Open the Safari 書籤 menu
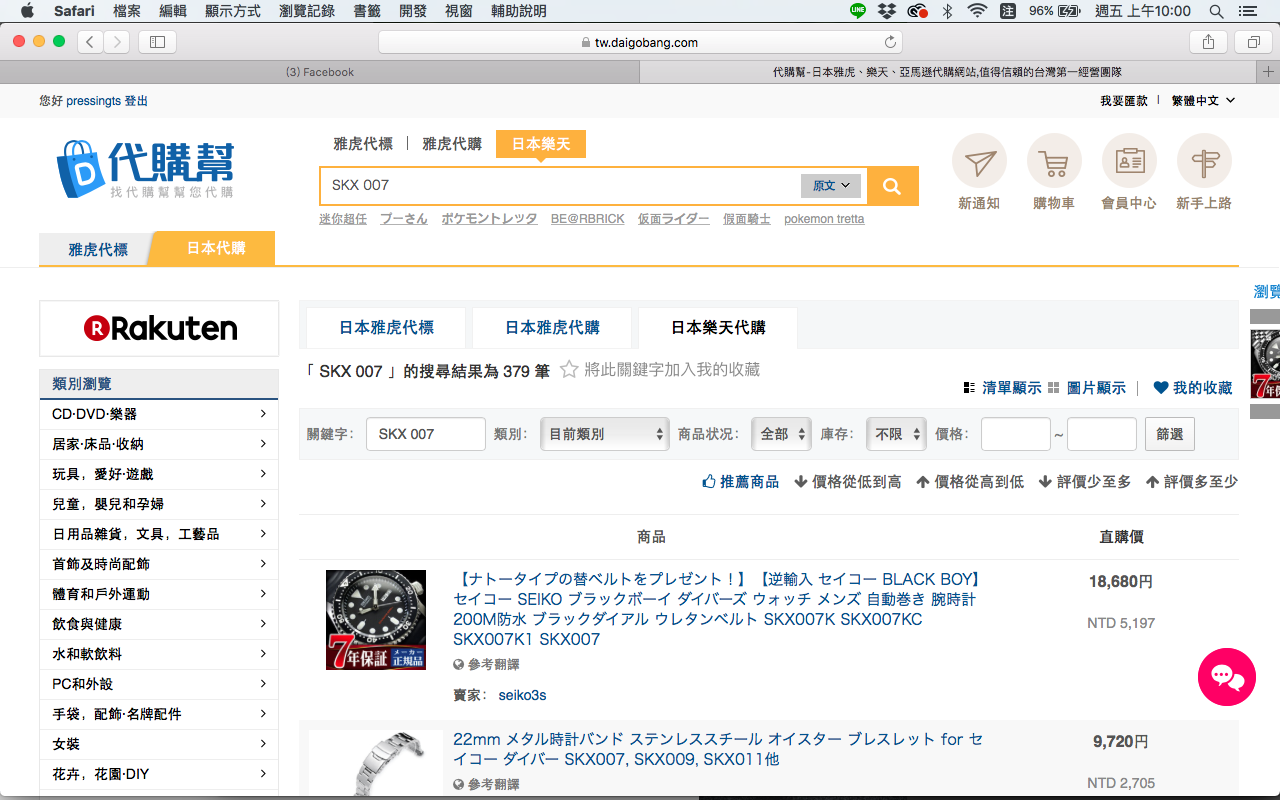 (366, 11)
